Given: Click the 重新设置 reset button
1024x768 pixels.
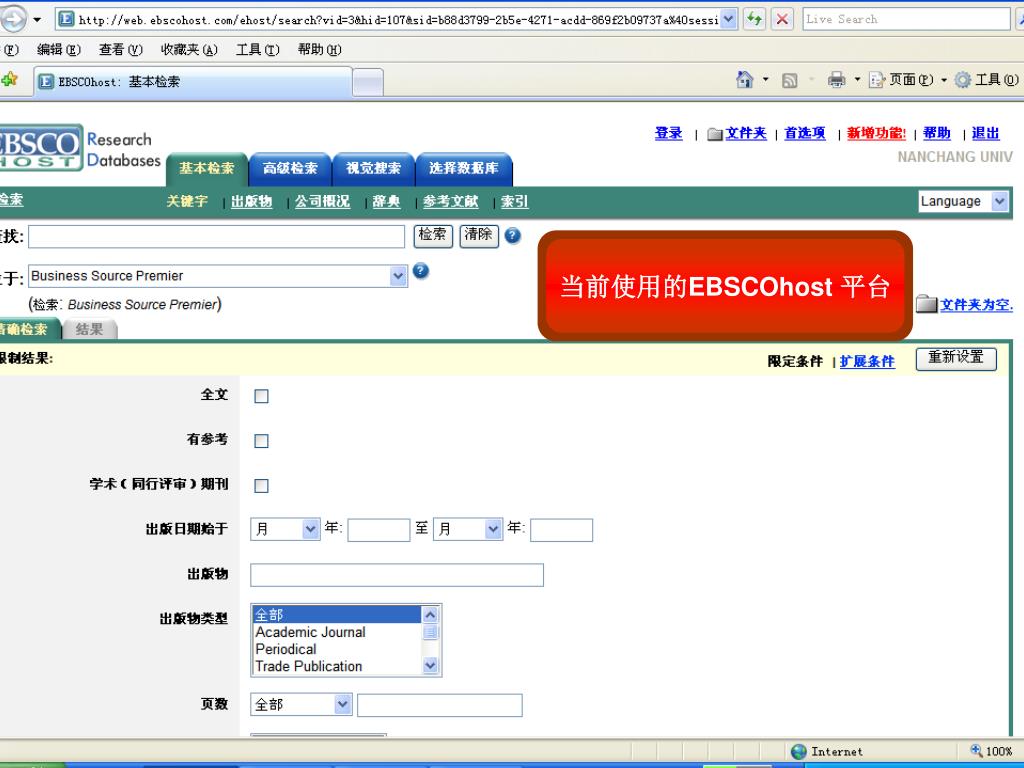Looking at the screenshot, I should [956, 359].
